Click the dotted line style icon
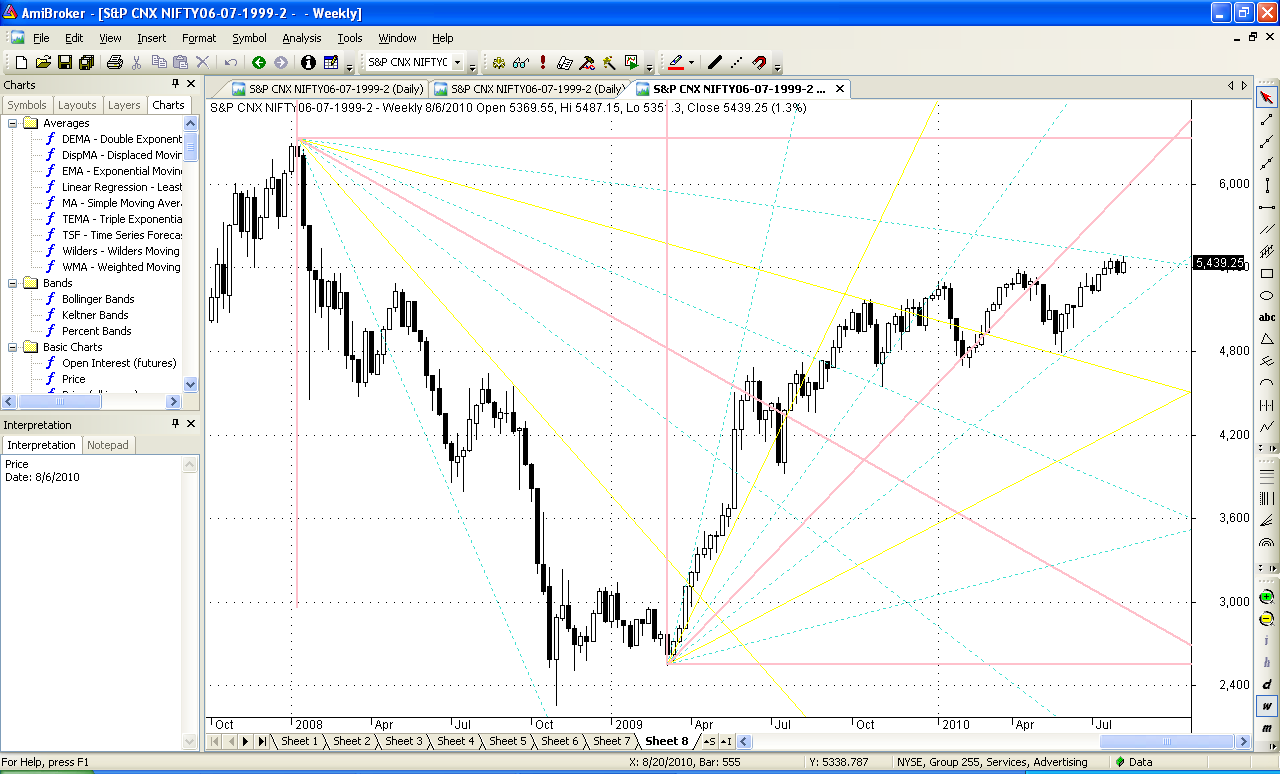Image resolution: width=1280 pixels, height=774 pixels. click(737, 62)
